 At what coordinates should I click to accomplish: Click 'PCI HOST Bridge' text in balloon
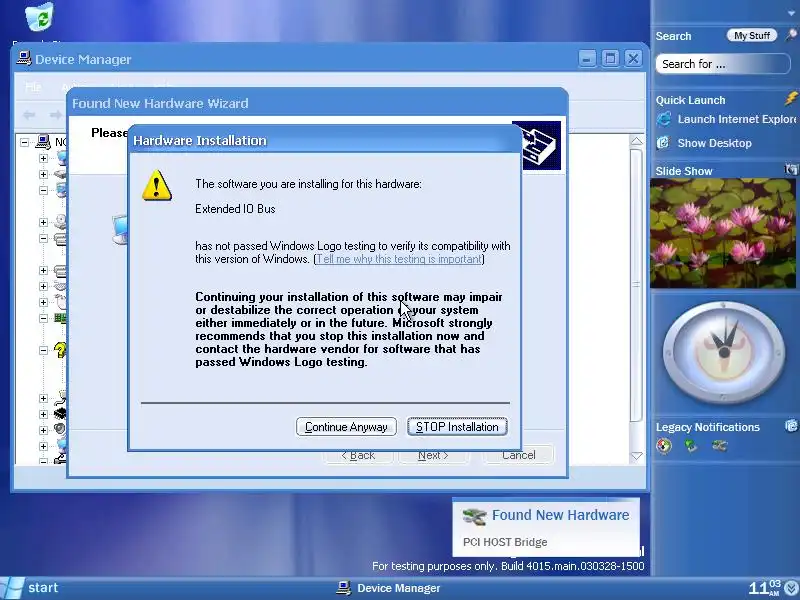[505, 542]
